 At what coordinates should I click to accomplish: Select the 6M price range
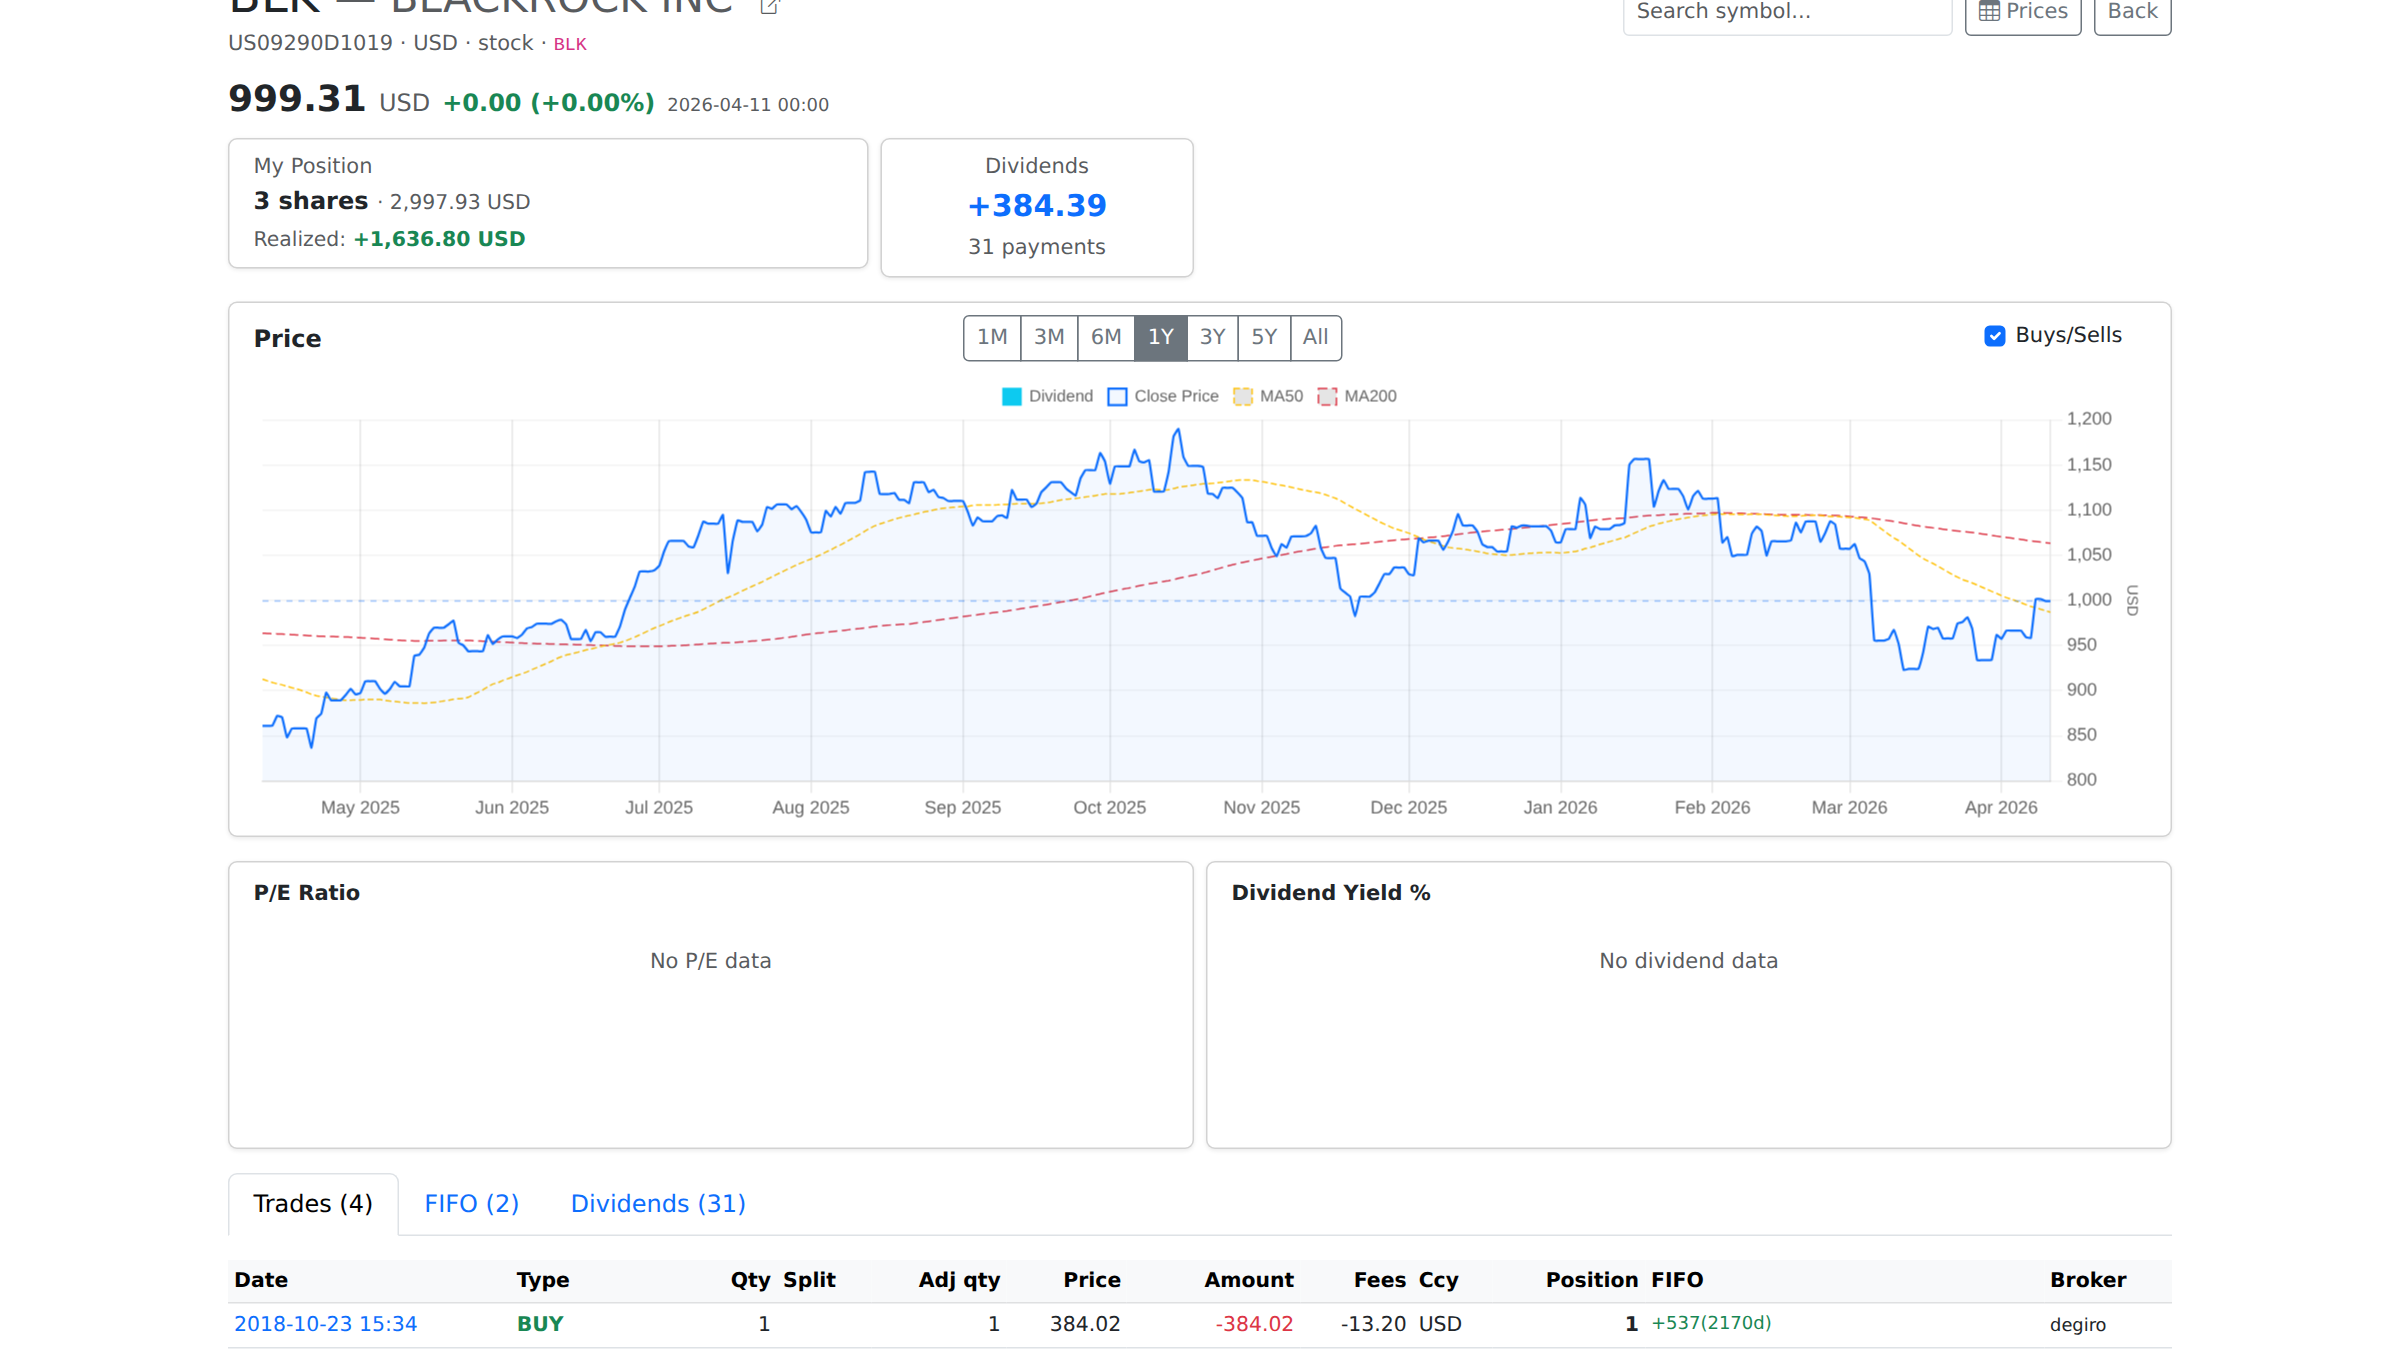[x=1106, y=337]
